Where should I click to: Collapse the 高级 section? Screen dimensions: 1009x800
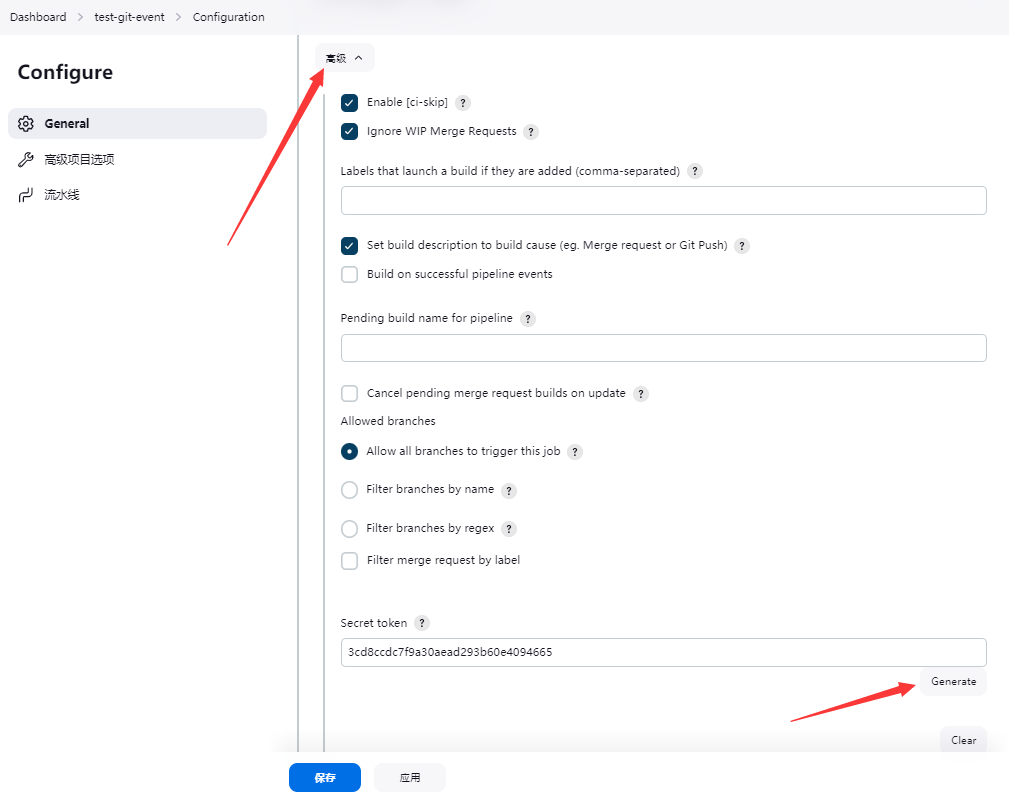(x=344, y=57)
